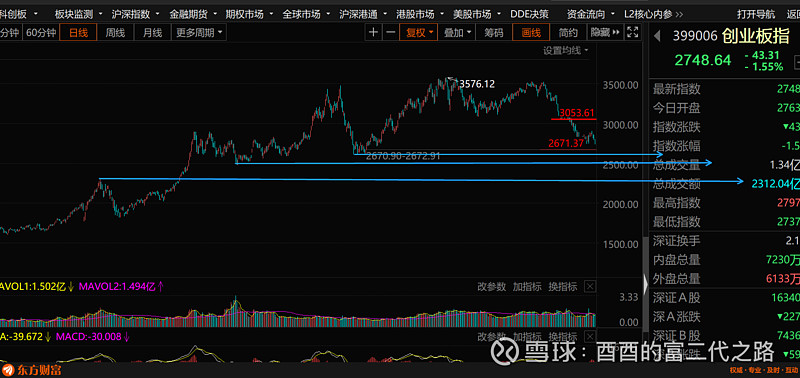Close the volume indicator panel
800x378 pixels.
[590, 286]
